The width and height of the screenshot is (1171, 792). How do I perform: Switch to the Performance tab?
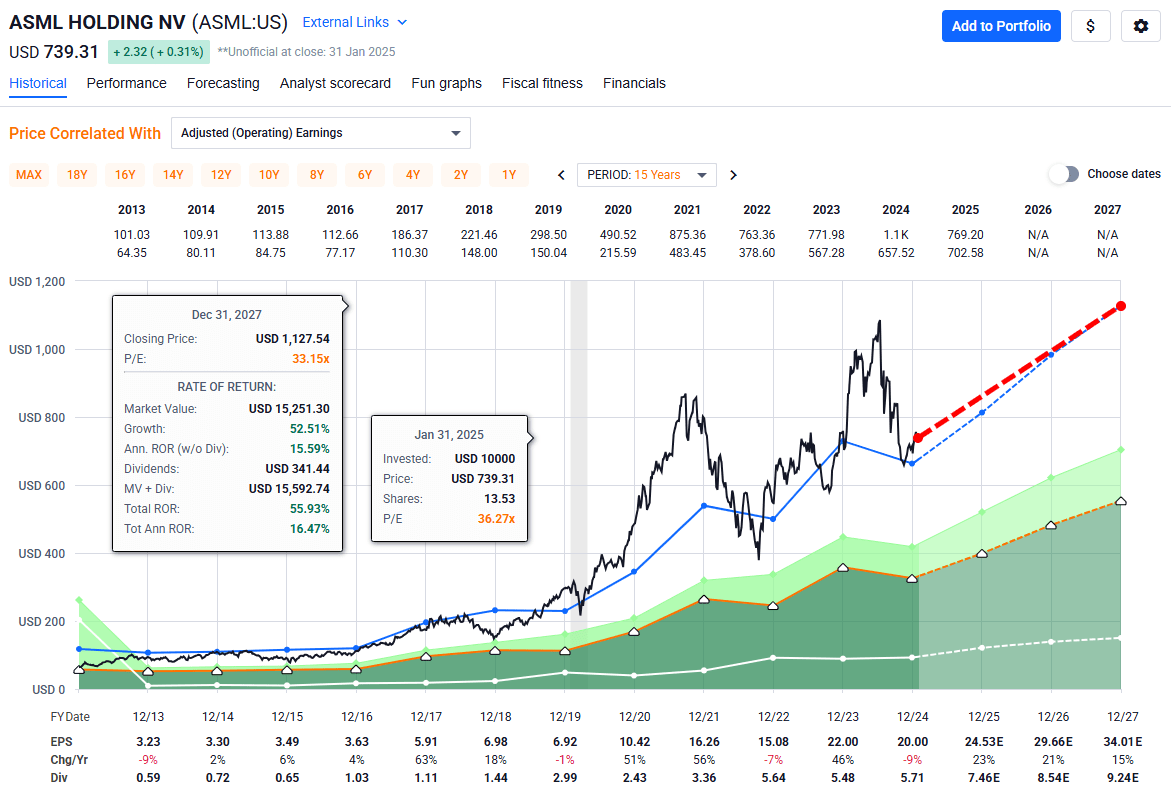click(x=126, y=83)
